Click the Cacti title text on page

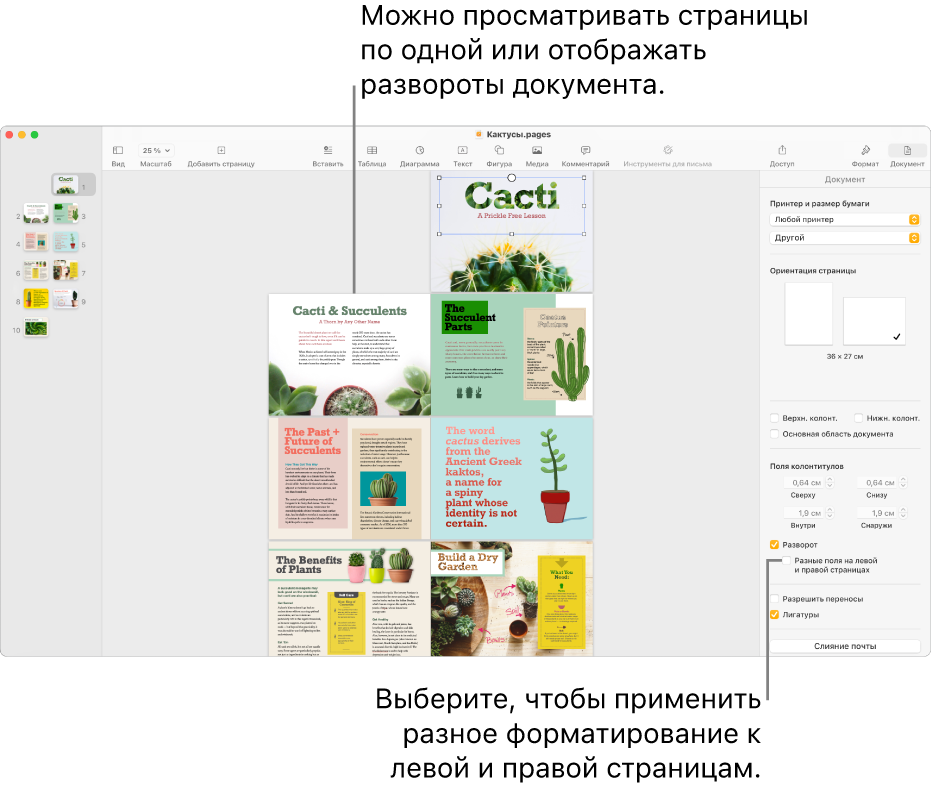click(512, 195)
